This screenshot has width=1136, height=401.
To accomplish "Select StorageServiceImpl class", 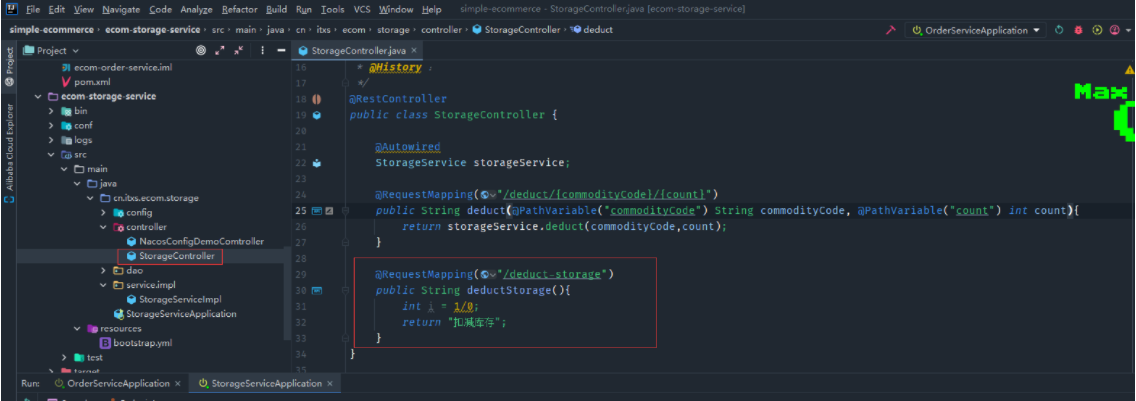I will [174, 299].
